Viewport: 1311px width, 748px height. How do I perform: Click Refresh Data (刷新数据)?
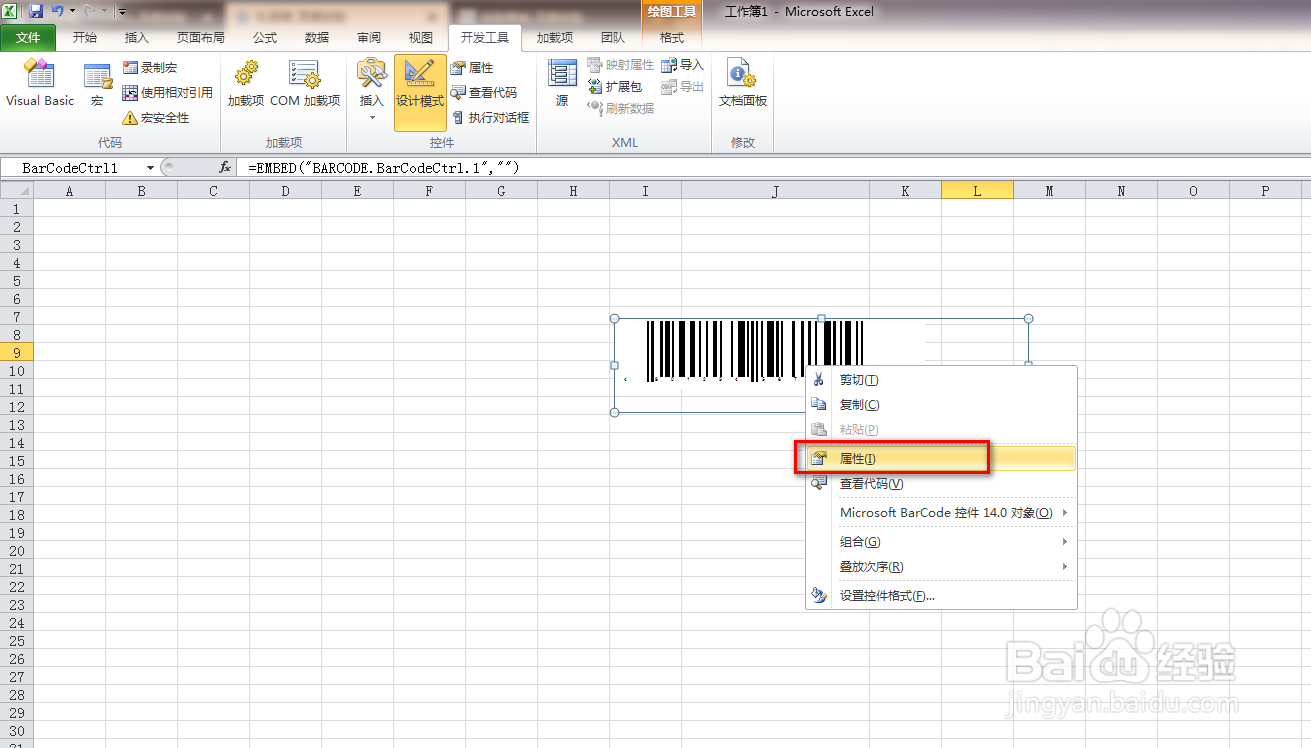click(x=620, y=108)
